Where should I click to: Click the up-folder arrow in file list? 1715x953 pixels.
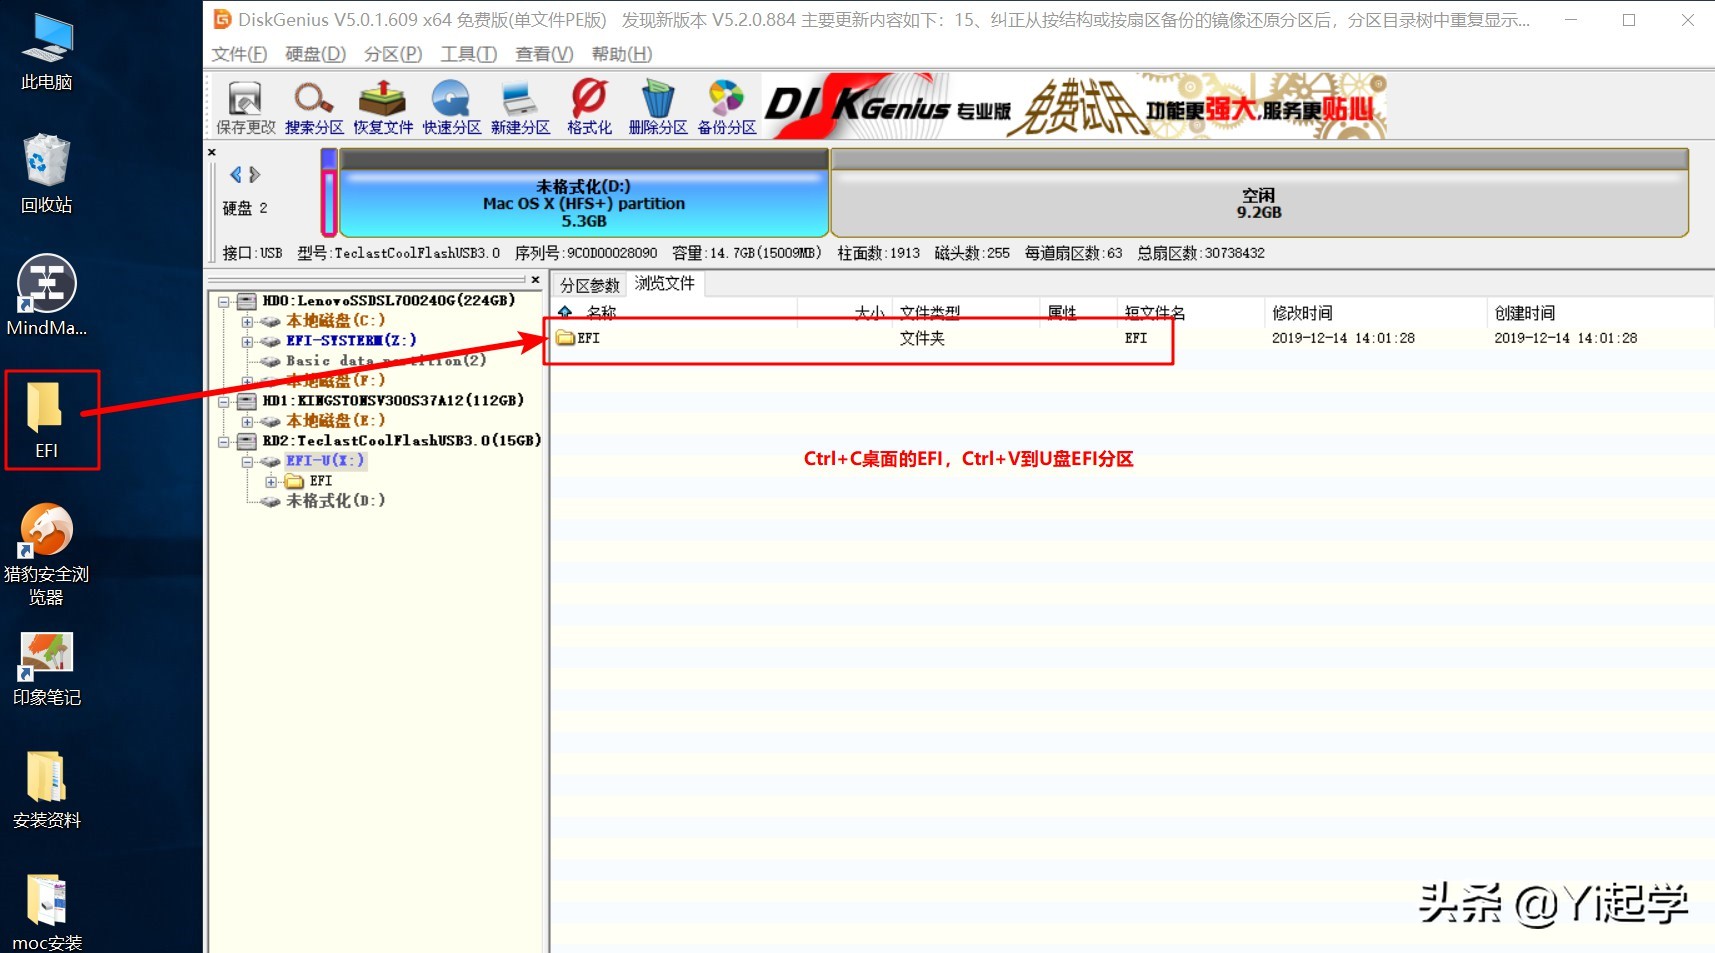pos(566,313)
